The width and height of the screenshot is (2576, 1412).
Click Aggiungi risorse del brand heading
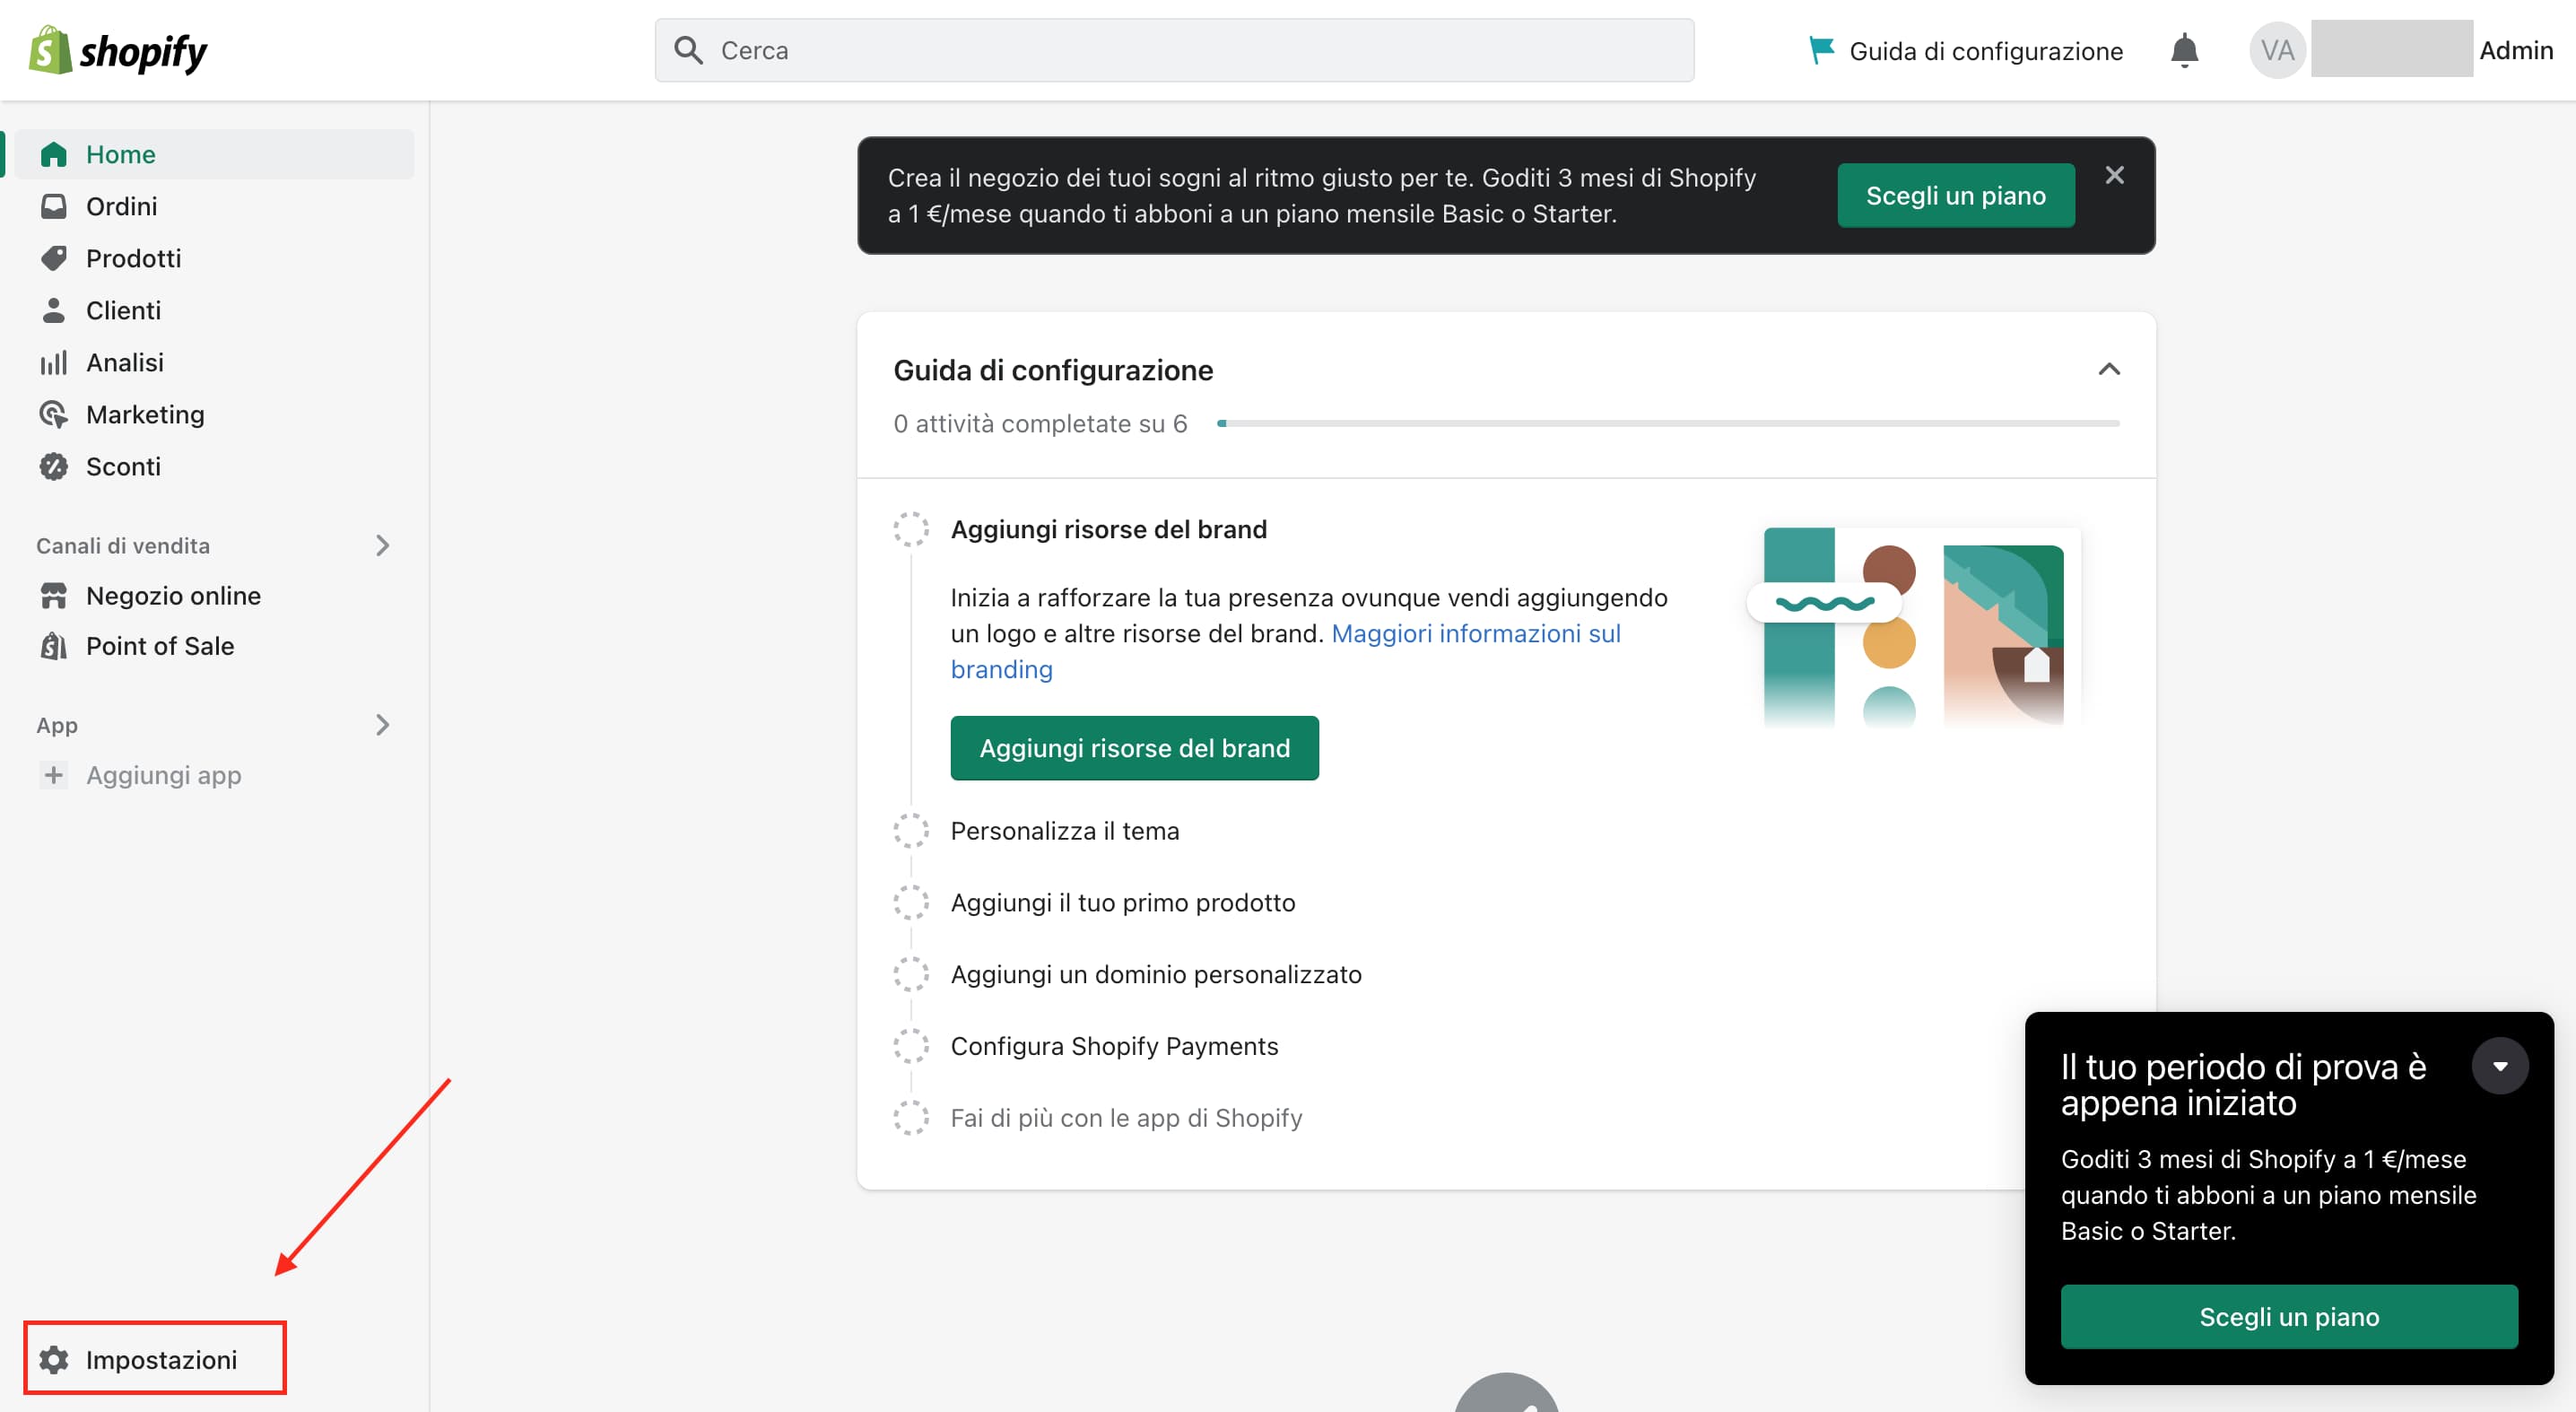(1108, 529)
